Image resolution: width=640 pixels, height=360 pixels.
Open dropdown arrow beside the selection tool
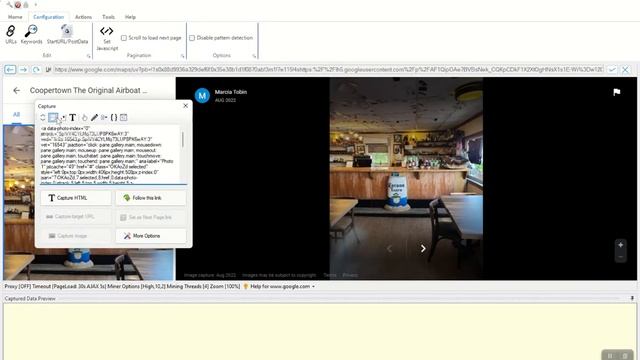point(63,118)
